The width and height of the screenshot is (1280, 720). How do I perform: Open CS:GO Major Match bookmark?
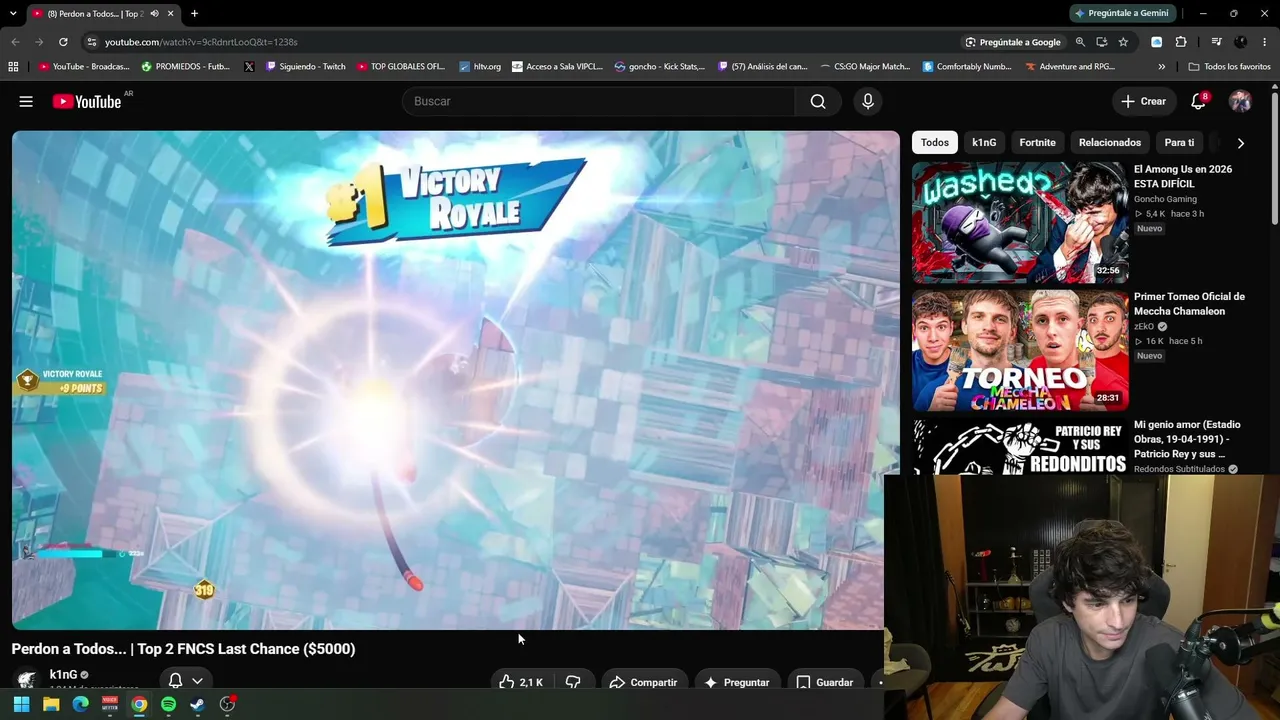coord(865,67)
